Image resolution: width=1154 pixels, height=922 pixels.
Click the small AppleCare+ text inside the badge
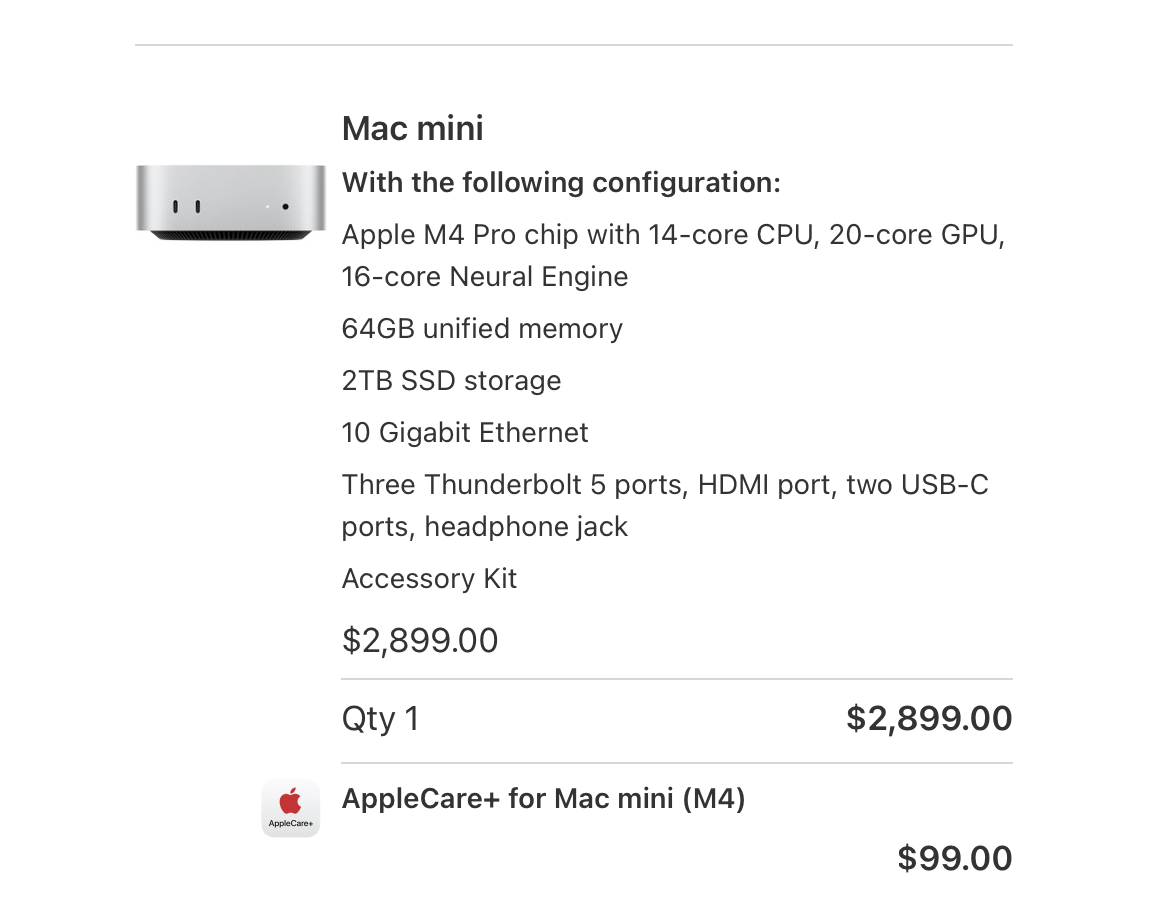click(290, 825)
